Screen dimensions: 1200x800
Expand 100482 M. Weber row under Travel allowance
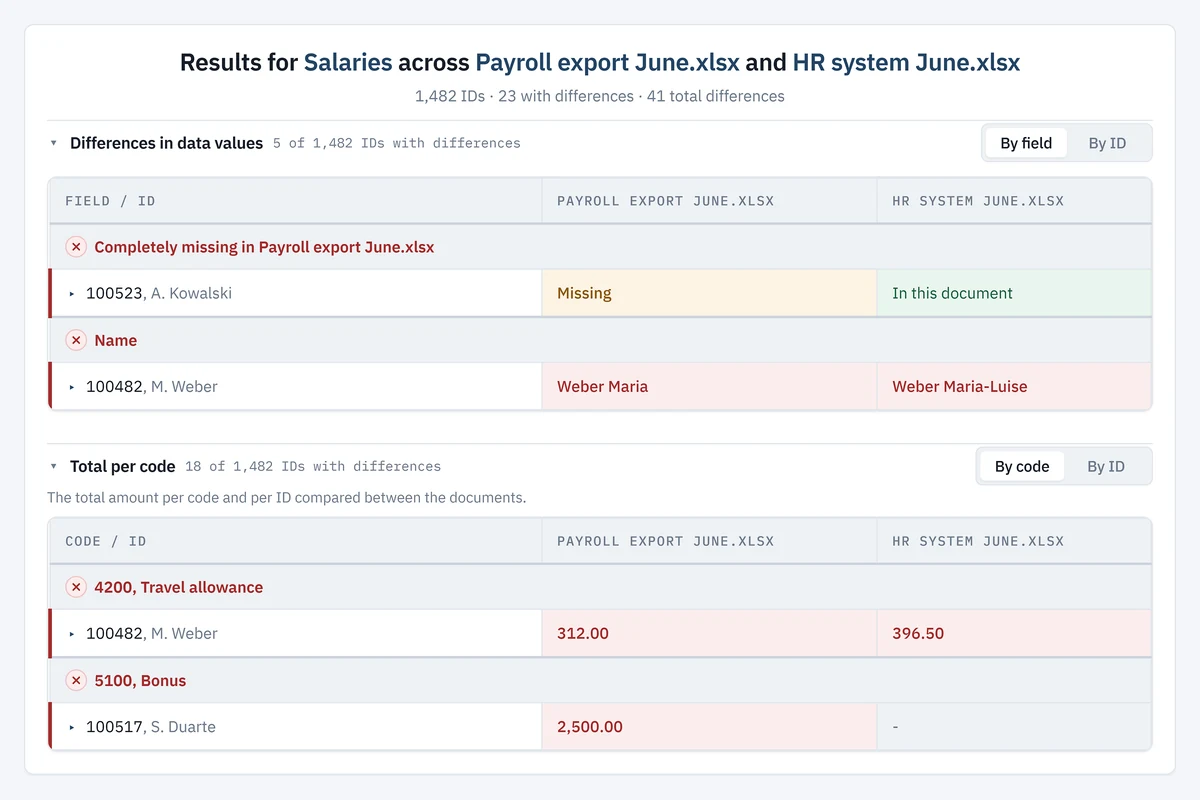pos(72,634)
